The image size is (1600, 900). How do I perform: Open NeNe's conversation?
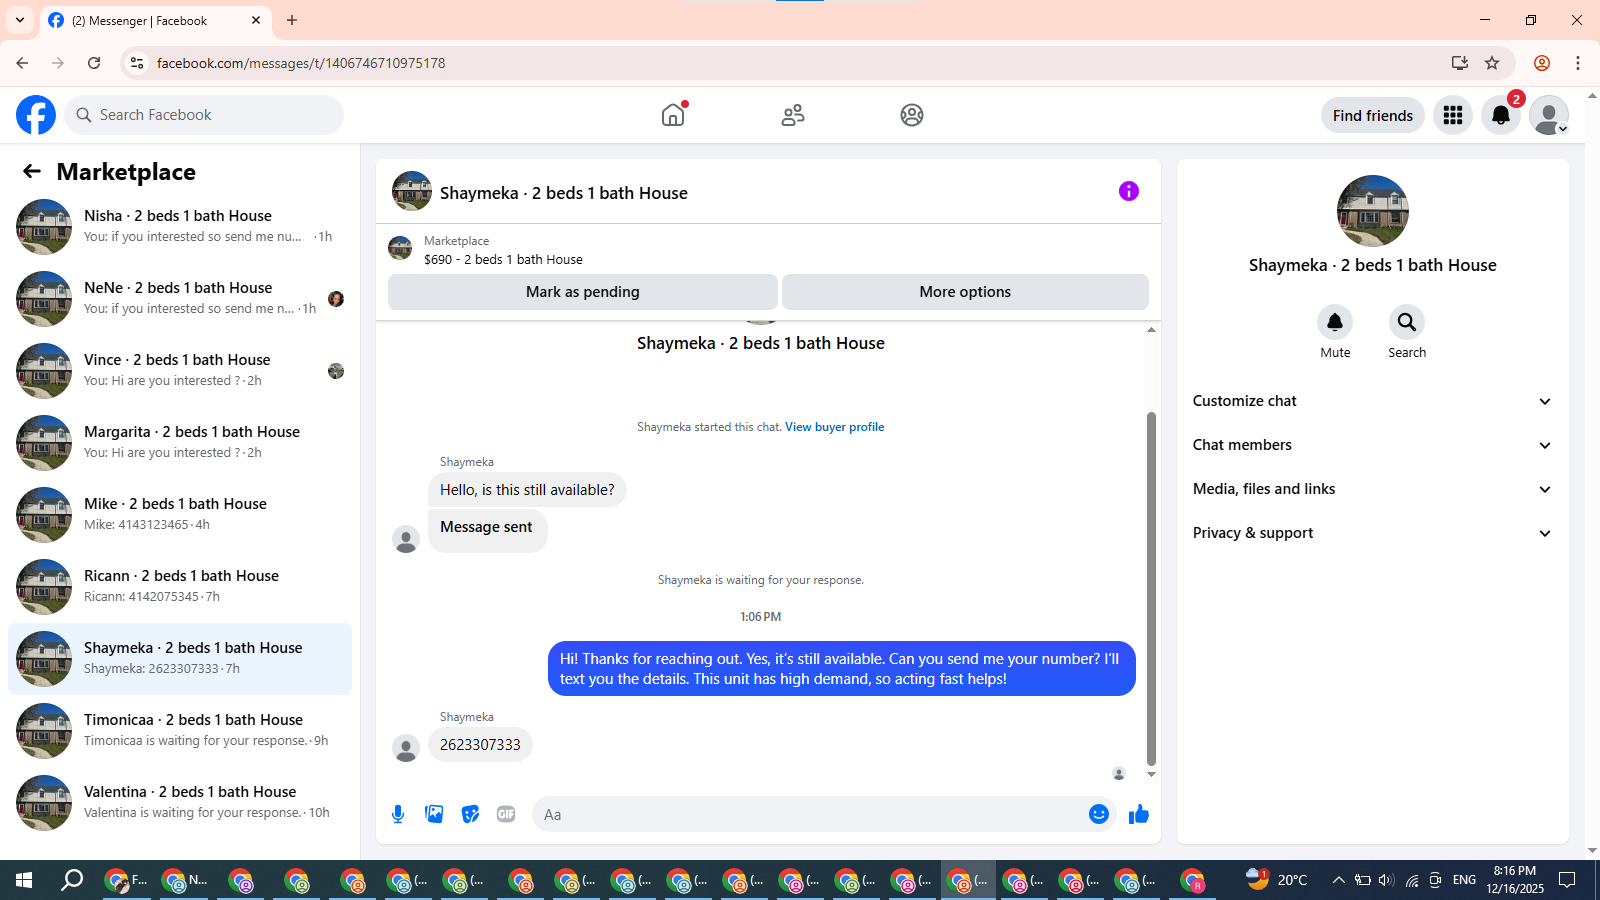tap(180, 299)
